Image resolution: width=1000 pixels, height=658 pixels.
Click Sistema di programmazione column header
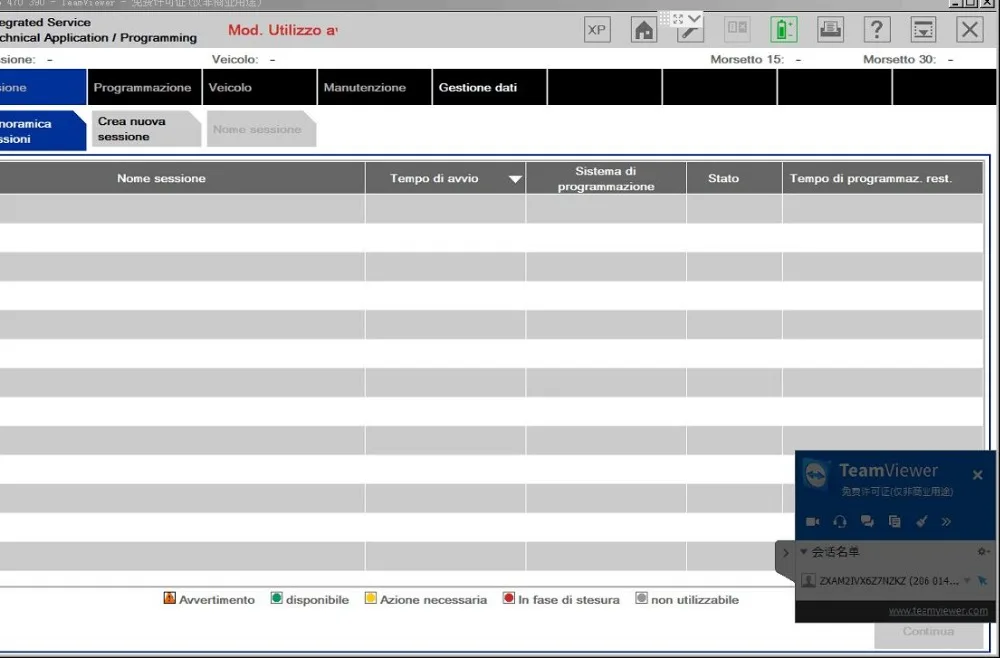606,178
